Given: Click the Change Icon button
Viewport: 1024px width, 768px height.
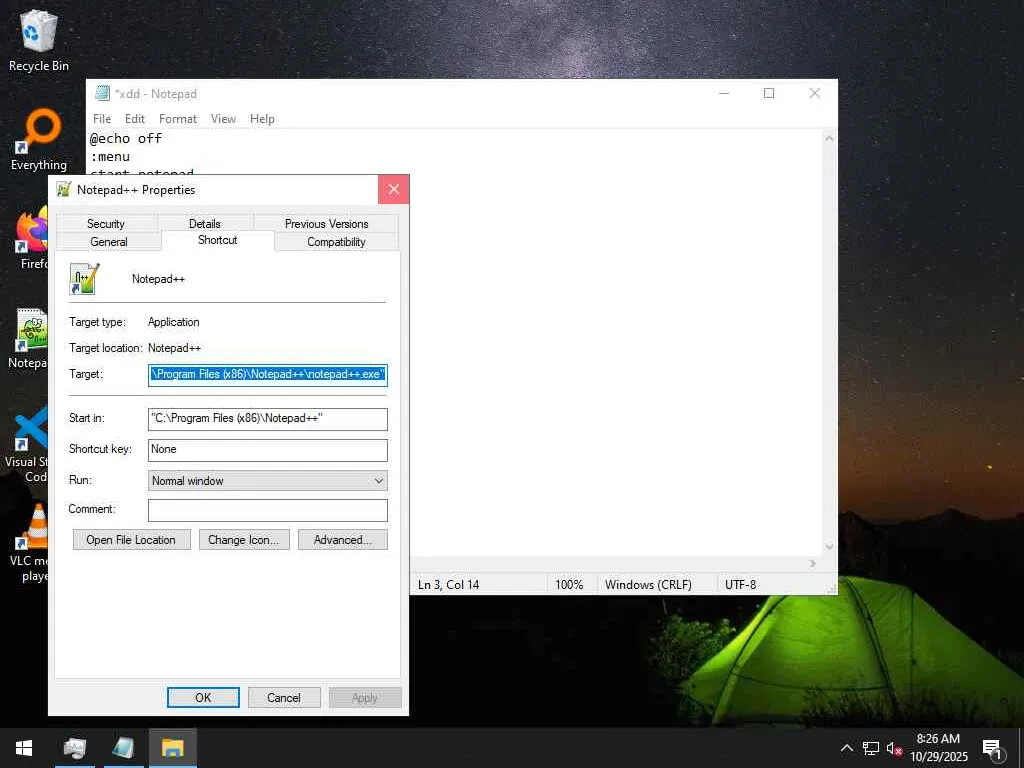Looking at the screenshot, I should click(244, 540).
